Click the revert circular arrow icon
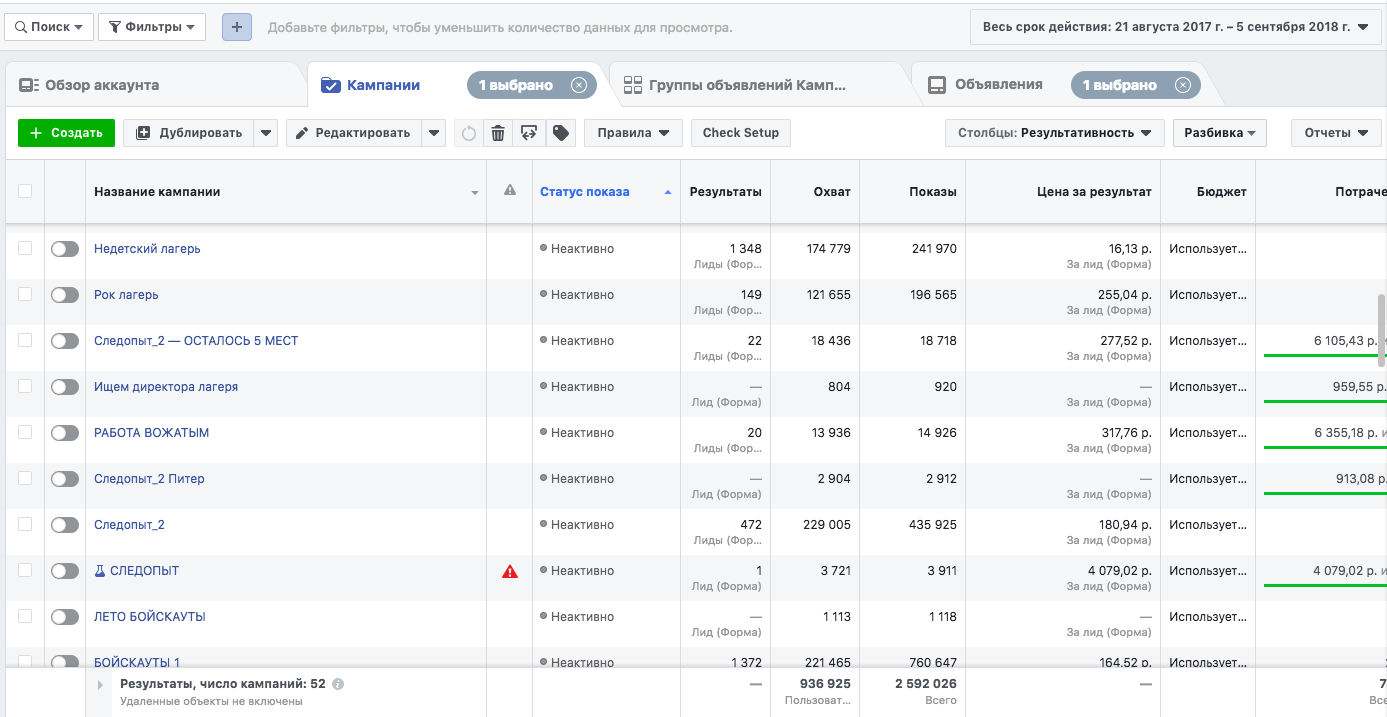 (468, 133)
